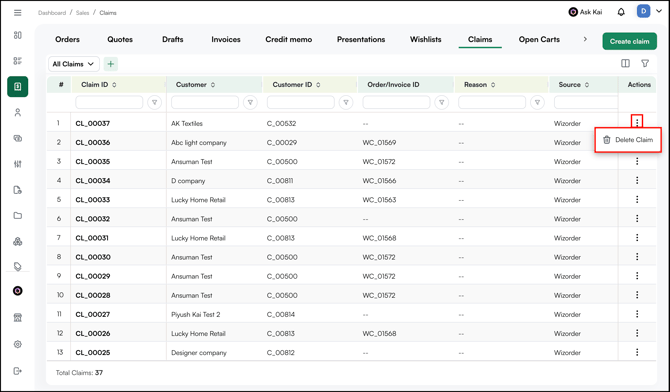
Task: Open the All Claims dropdown
Action: tap(74, 64)
